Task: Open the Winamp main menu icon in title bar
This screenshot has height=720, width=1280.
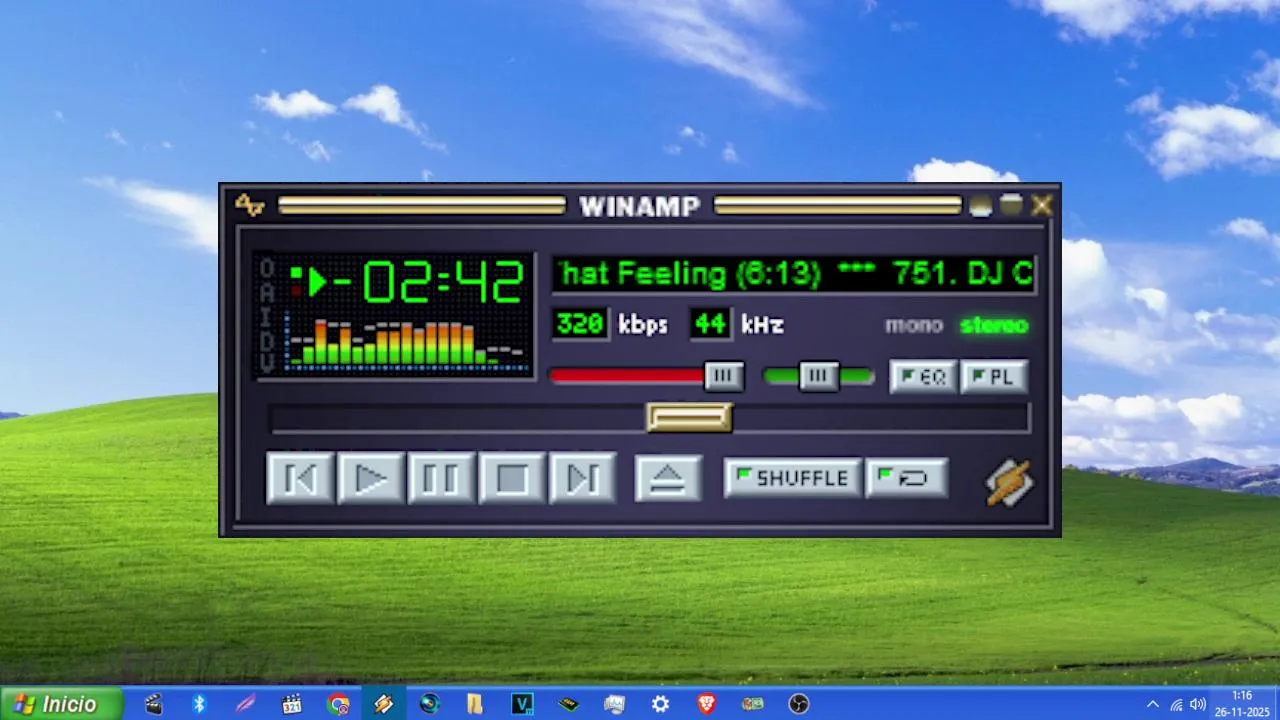Action: click(249, 205)
